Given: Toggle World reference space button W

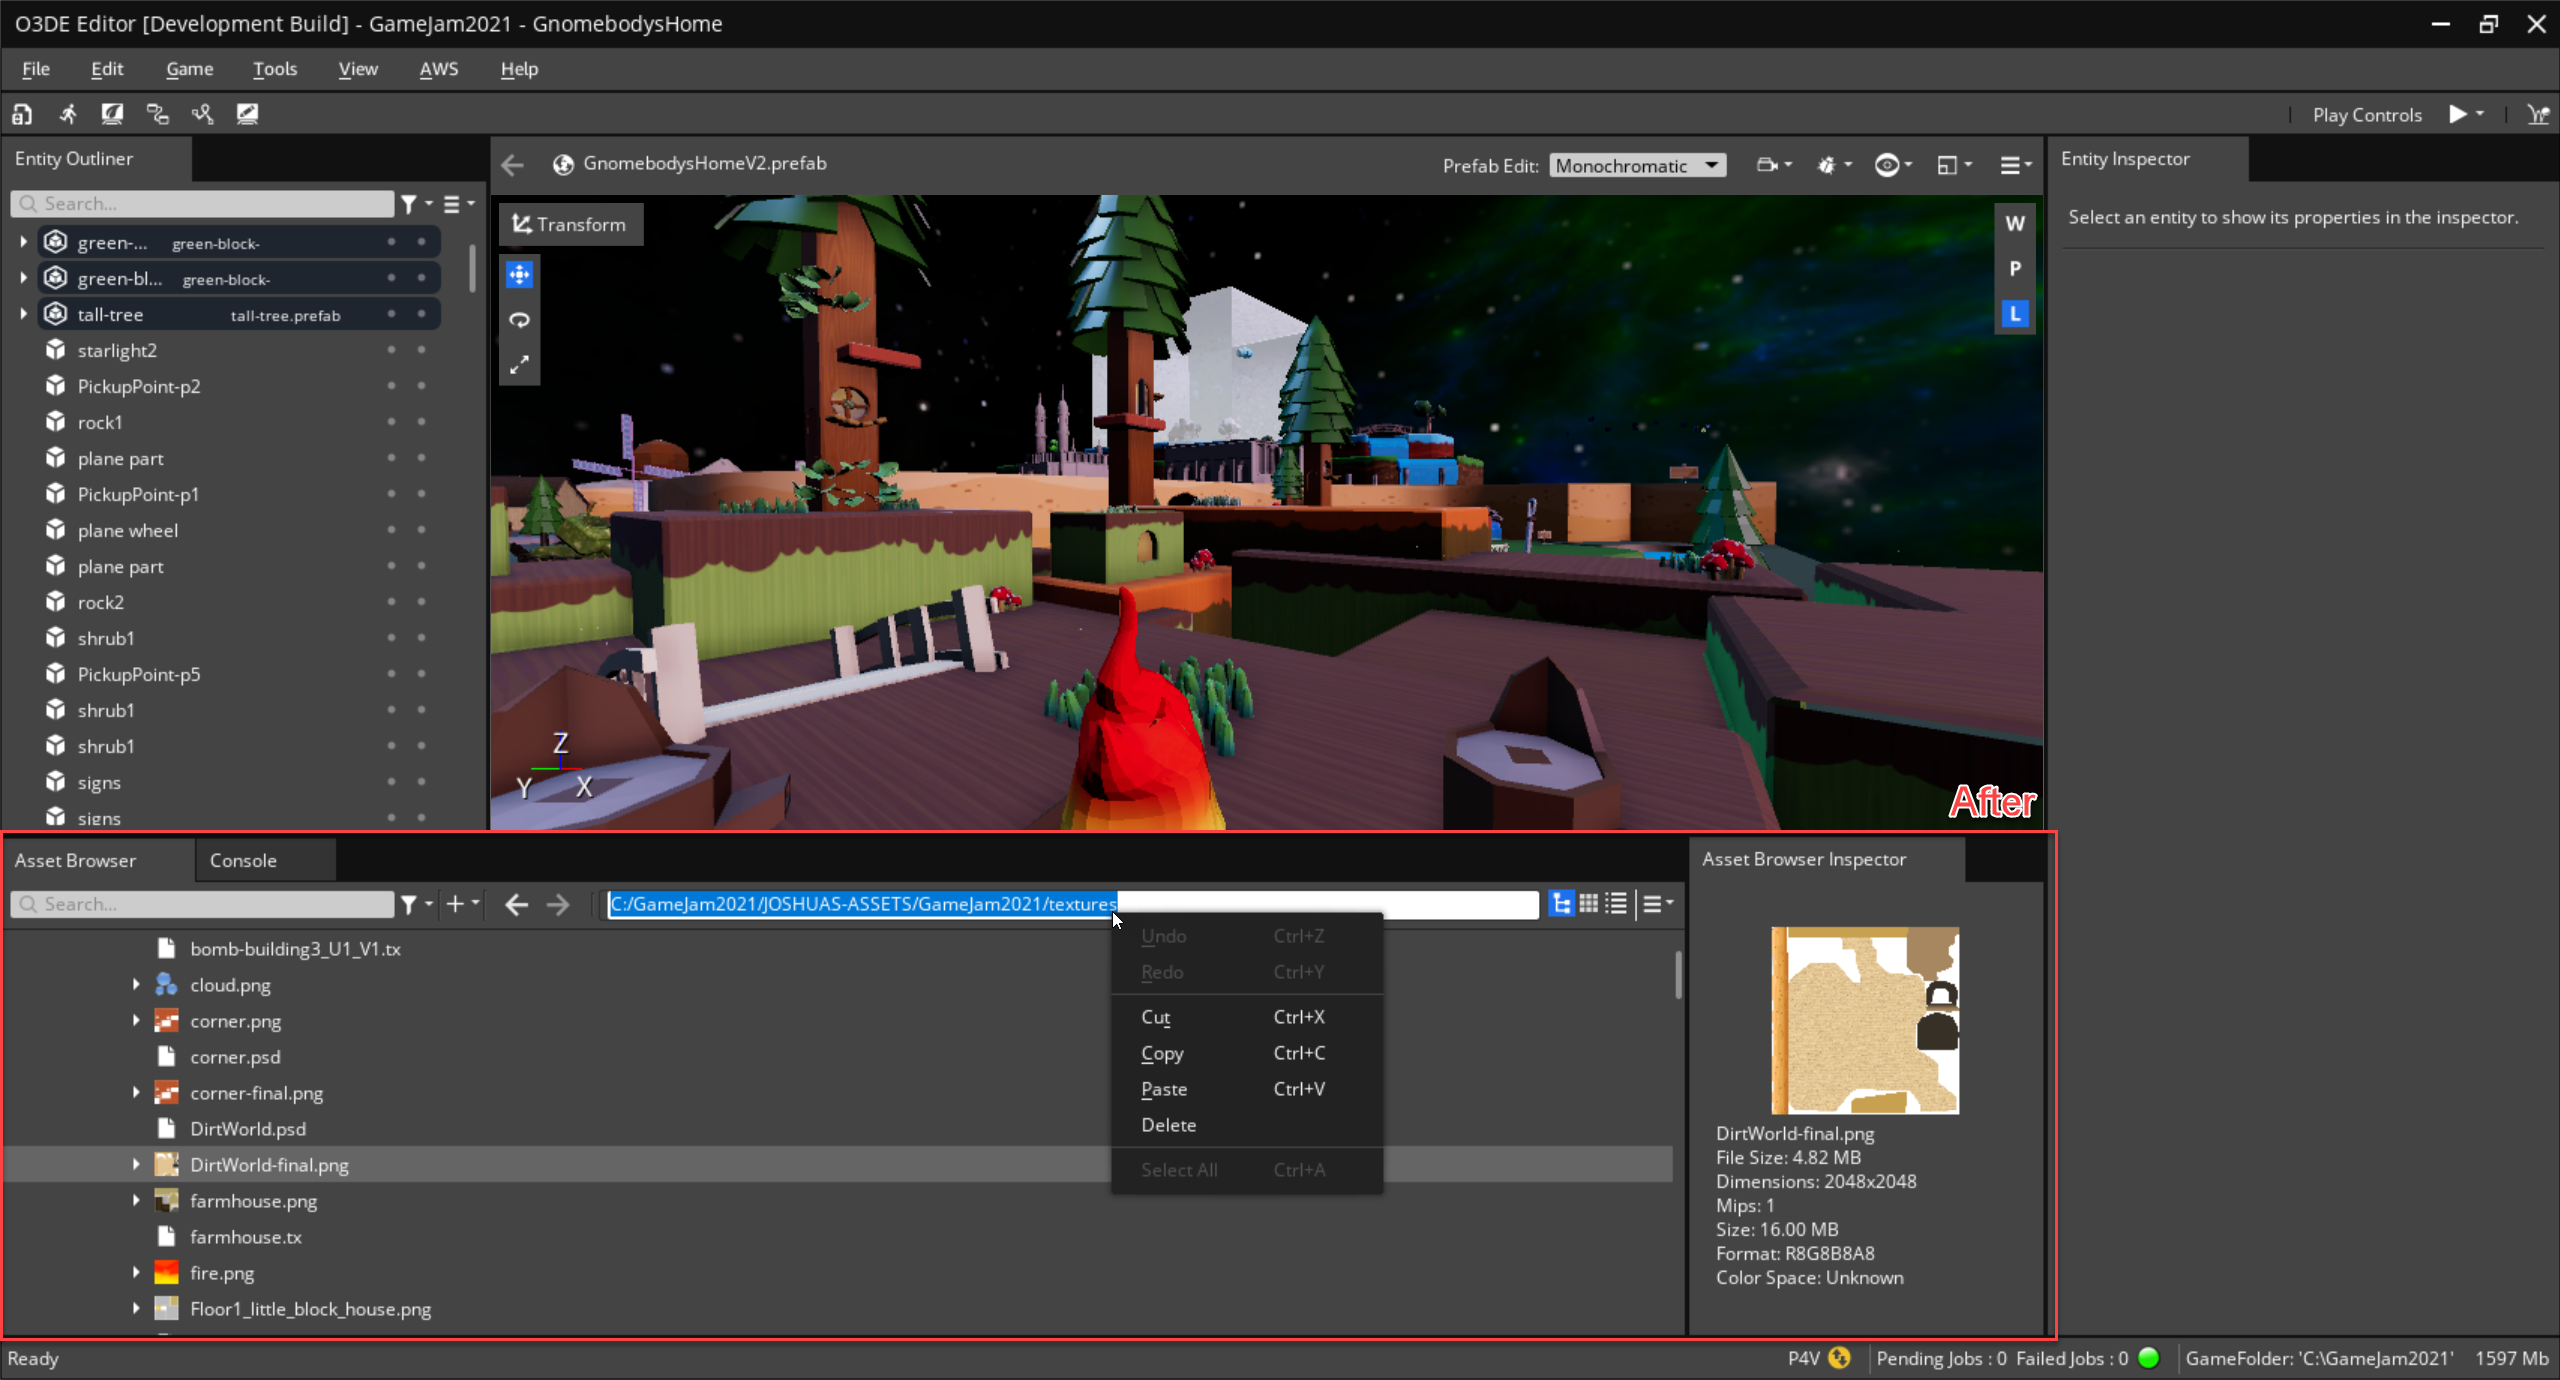Looking at the screenshot, I should tap(2014, 223).
